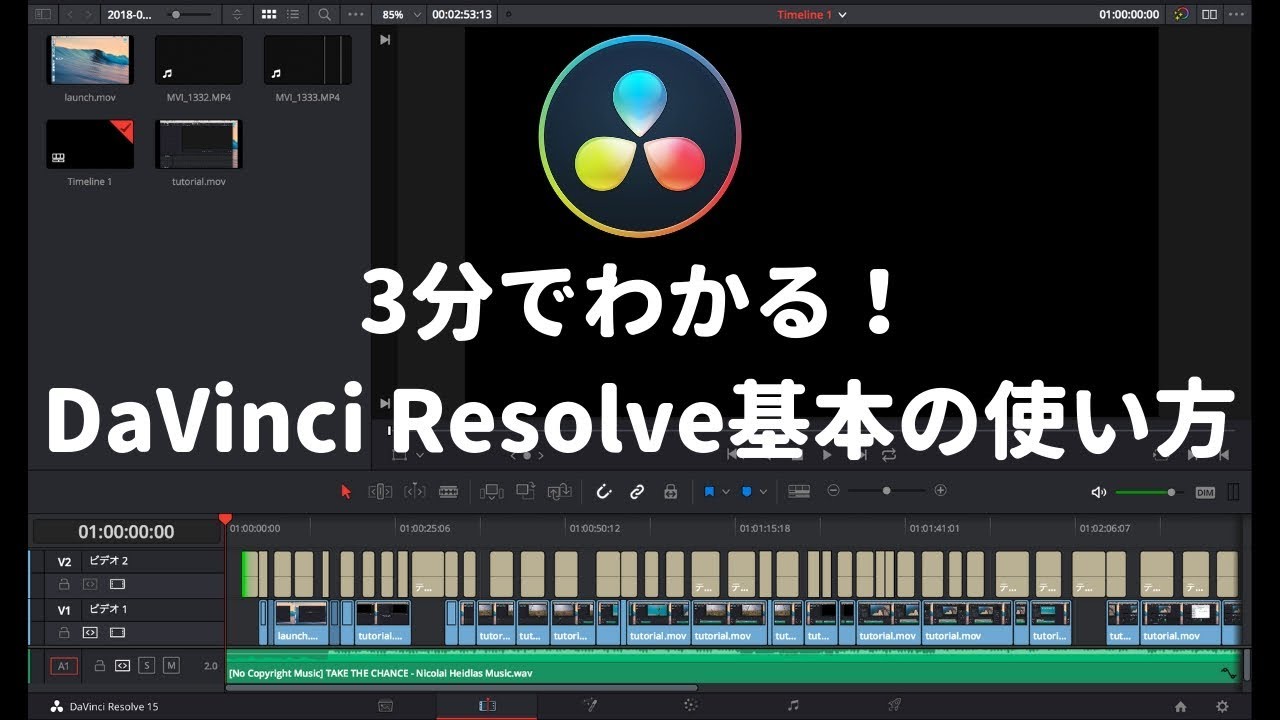
Task: Open the Color page tab
Action: click(690, 705)
